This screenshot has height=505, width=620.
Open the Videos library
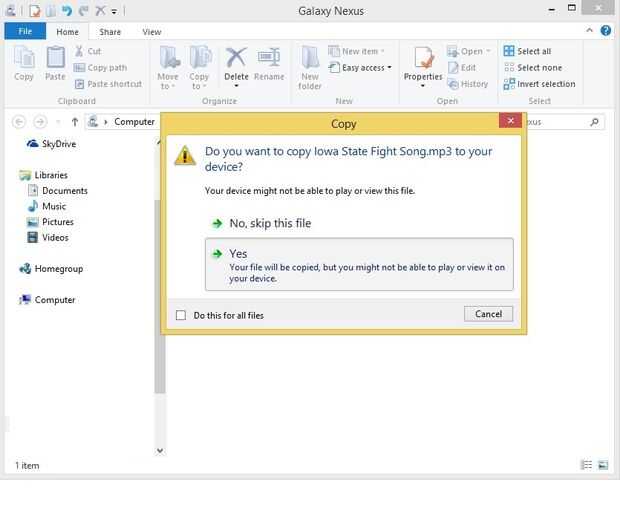(48, 237)
